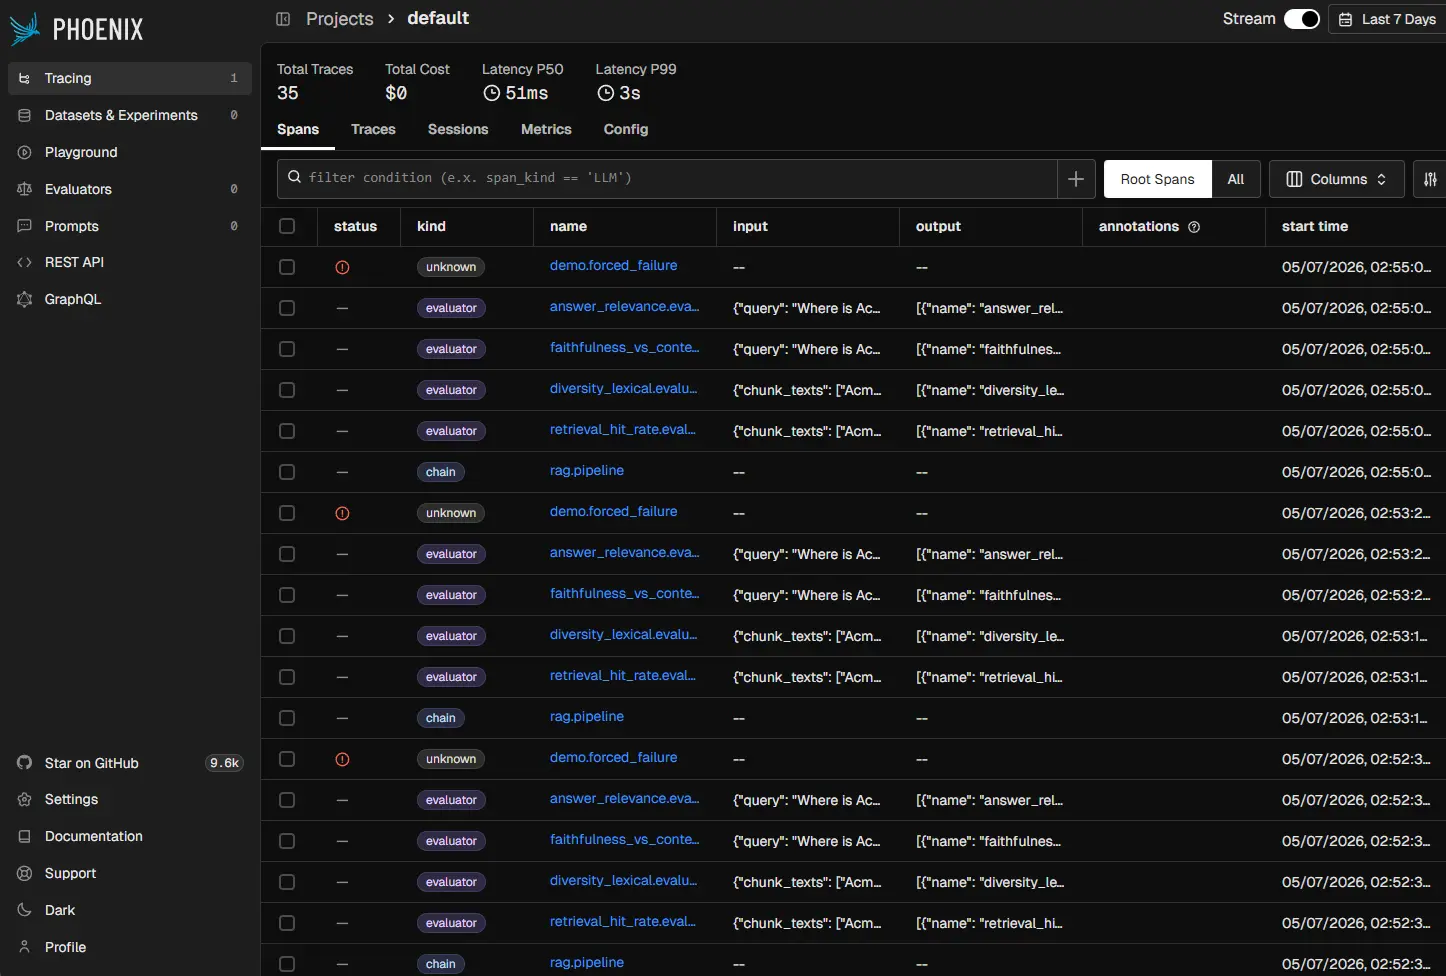Open the GraphQL explorer
Image resolution: width=1446 pixels, height=976 pixels.
click(130, 299)
